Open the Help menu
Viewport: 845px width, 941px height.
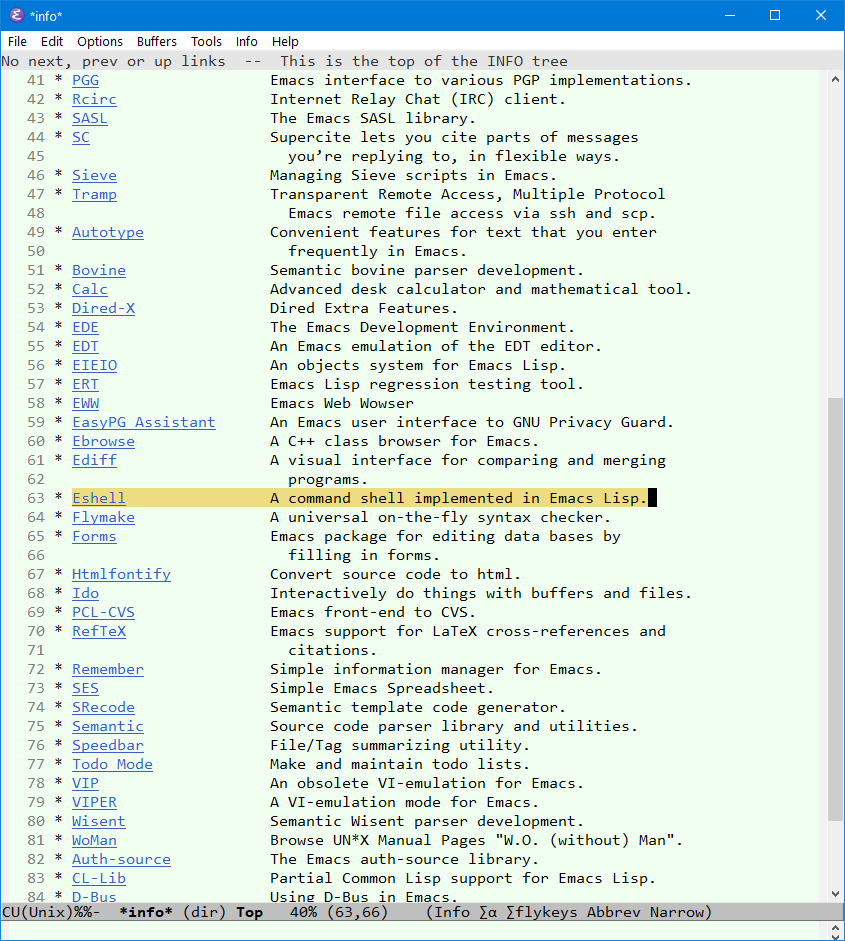click(285, 41)
